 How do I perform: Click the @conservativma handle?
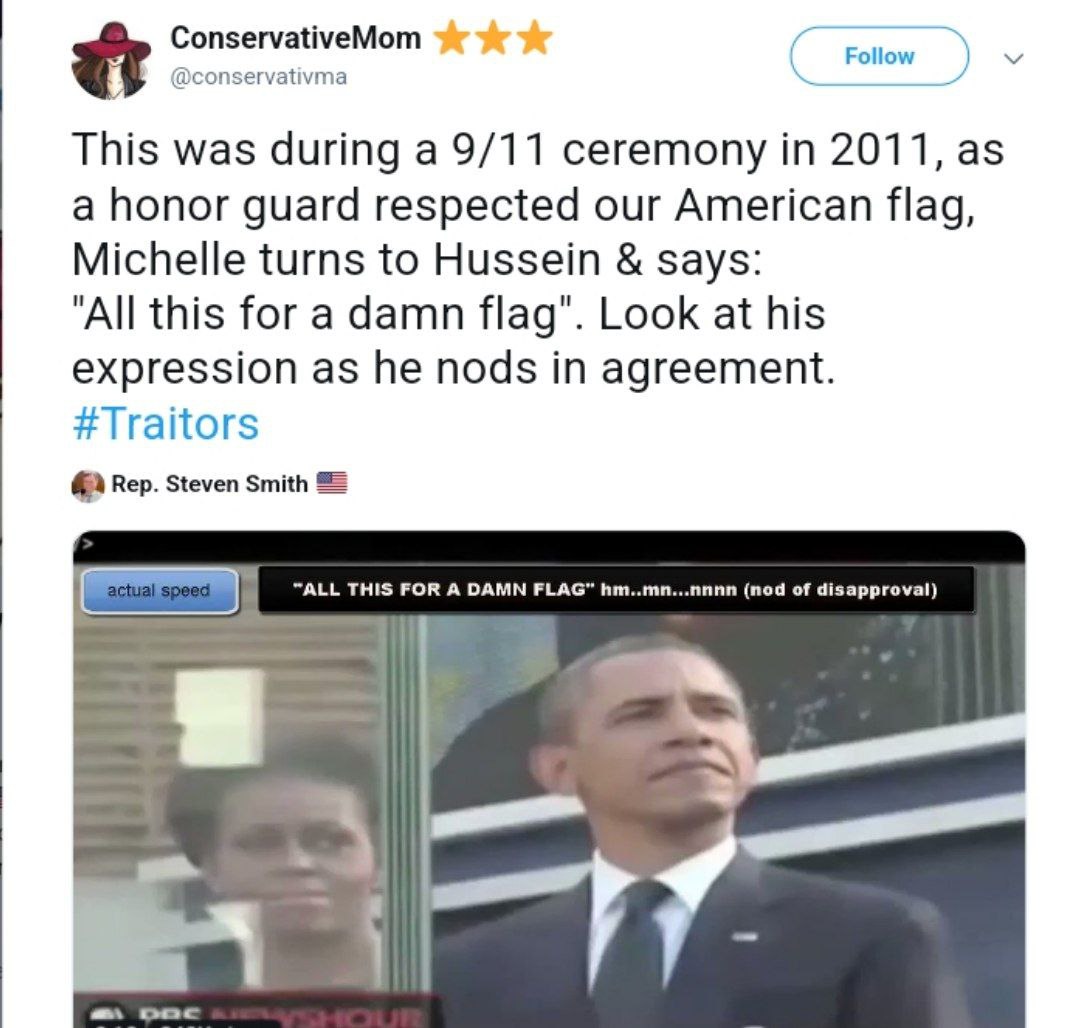click(x=258, y=76)
